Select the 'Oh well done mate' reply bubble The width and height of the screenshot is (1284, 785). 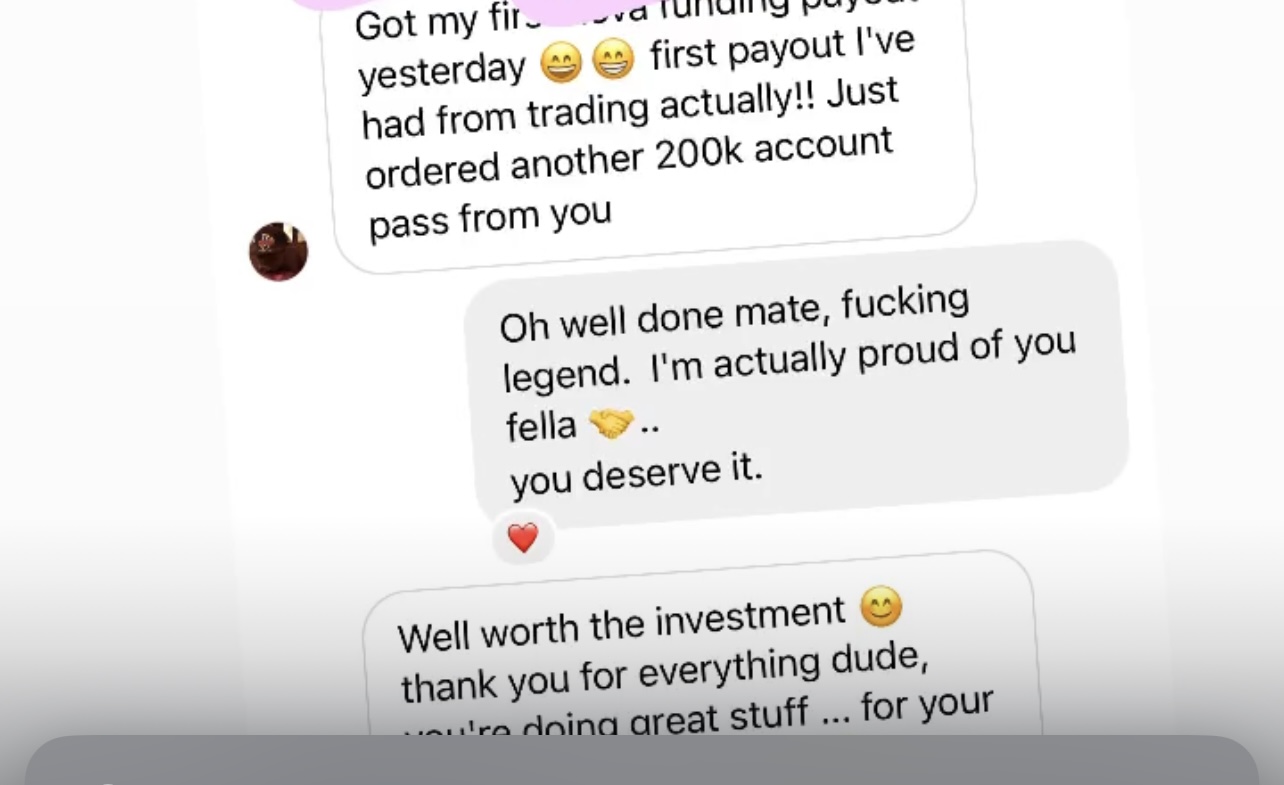pos(796,386)
